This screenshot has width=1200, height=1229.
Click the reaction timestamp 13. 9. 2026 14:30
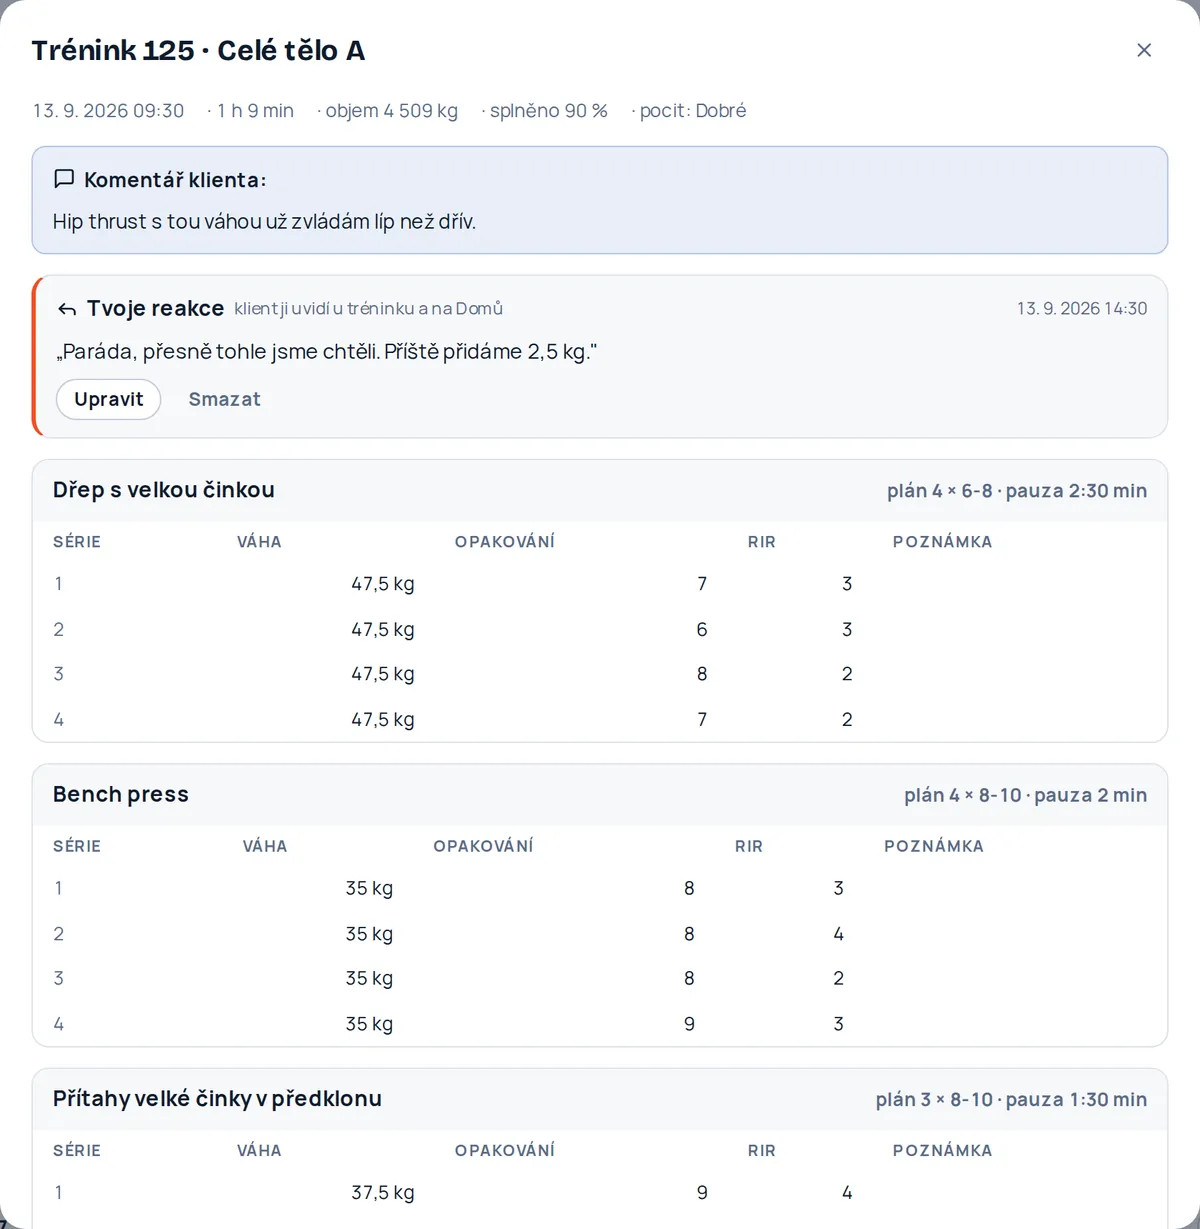coord(1082,309)
